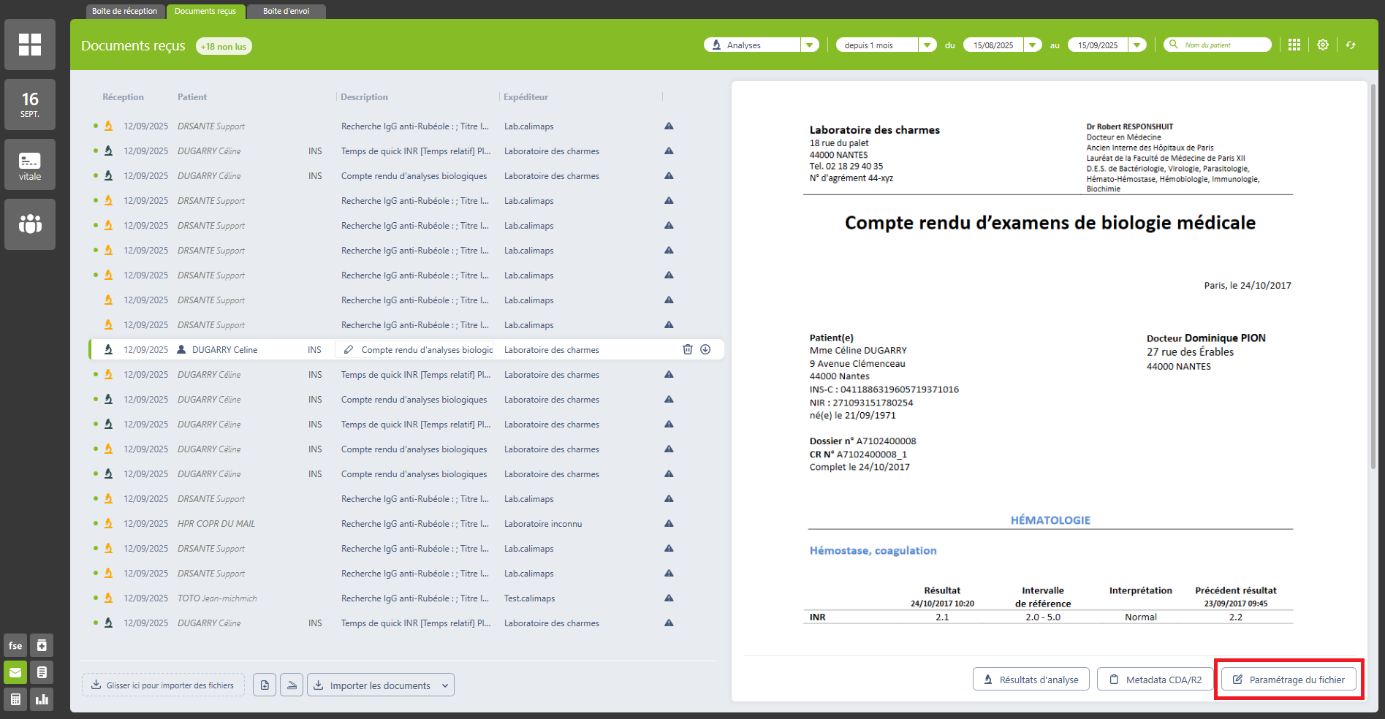Image resolution: width=1385 pixels, height=719 pixels.
Task: Expand the Analyses document type dropdown
Action: coord(808,45)
